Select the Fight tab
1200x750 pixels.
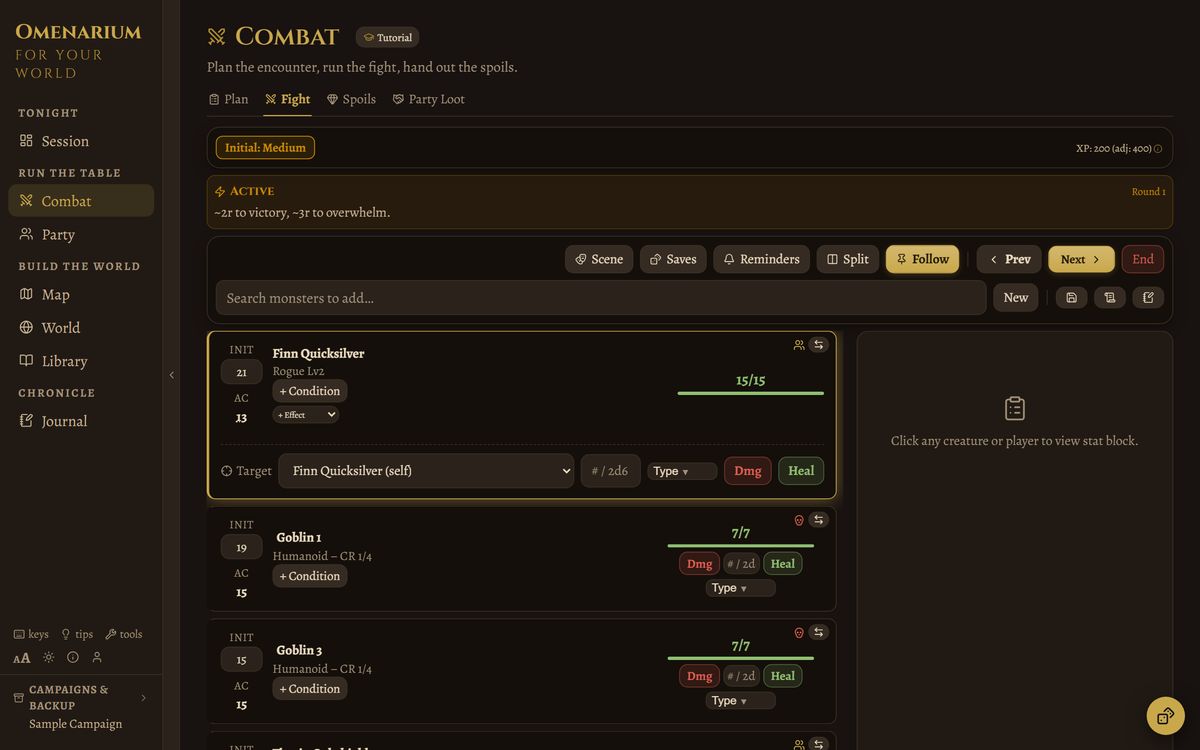(x=287, y=99)
